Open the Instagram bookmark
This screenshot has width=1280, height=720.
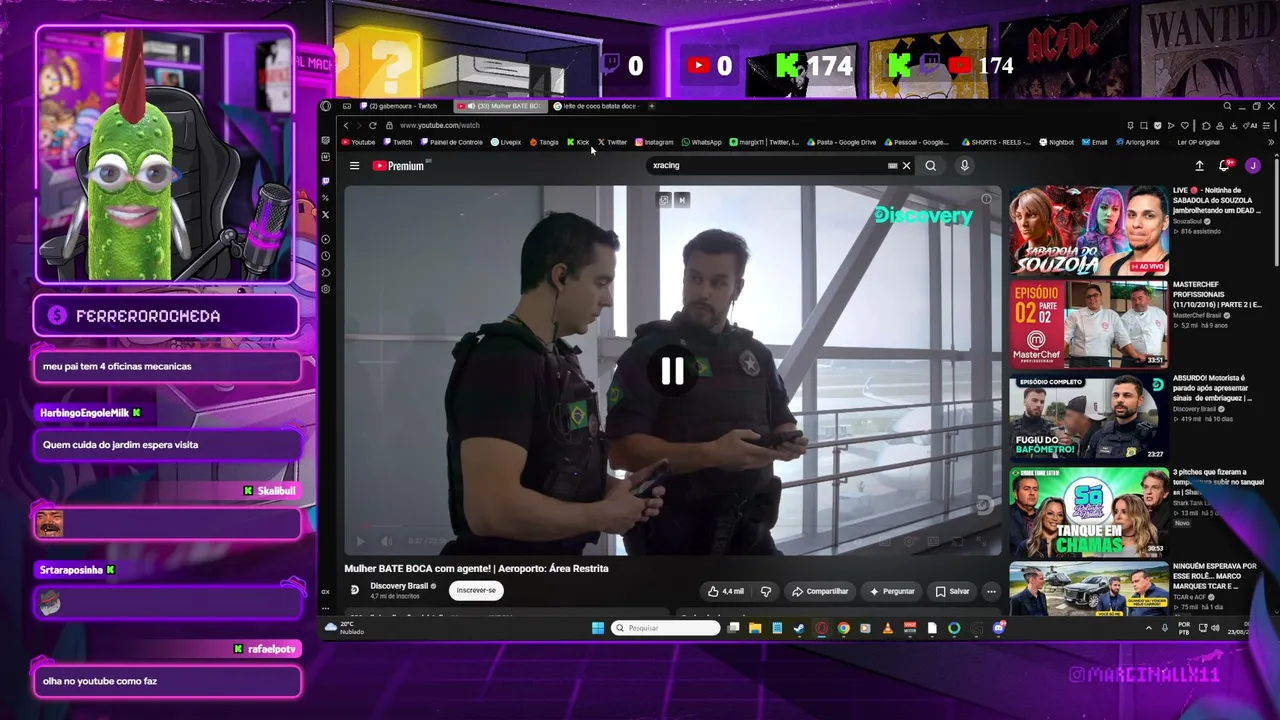654,142
